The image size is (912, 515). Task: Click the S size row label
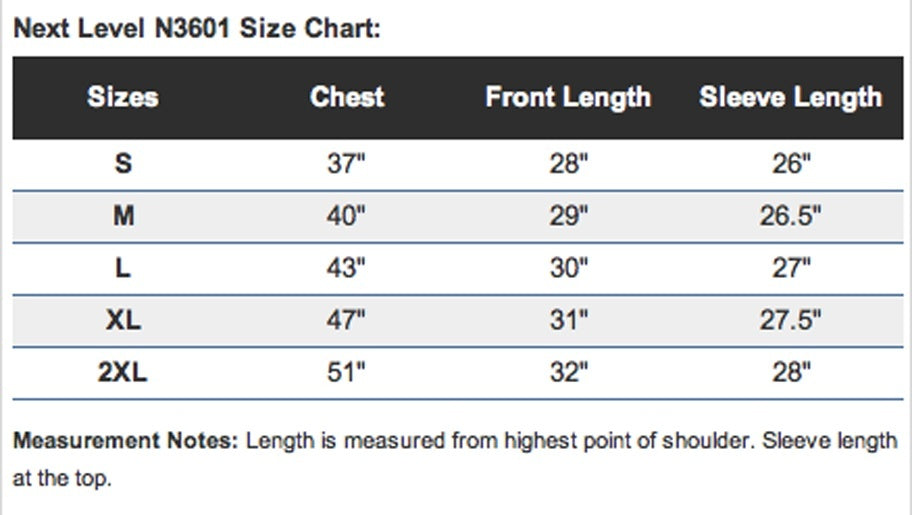[123, 163]
